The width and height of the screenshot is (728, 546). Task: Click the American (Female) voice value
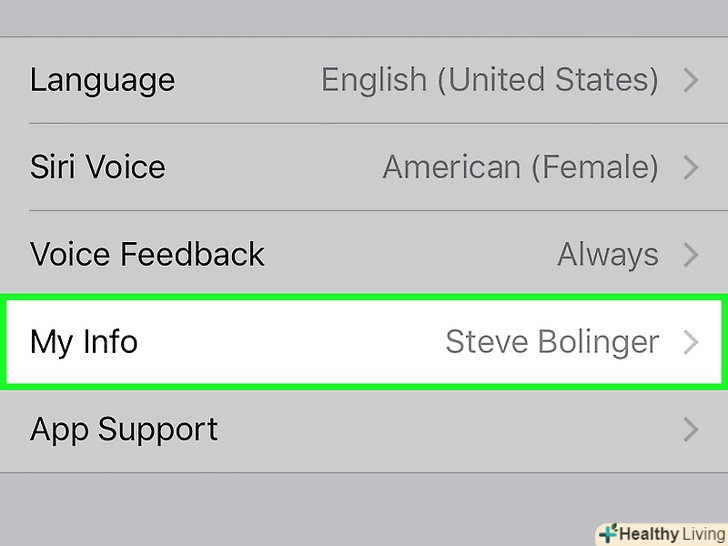click(520, 167)
